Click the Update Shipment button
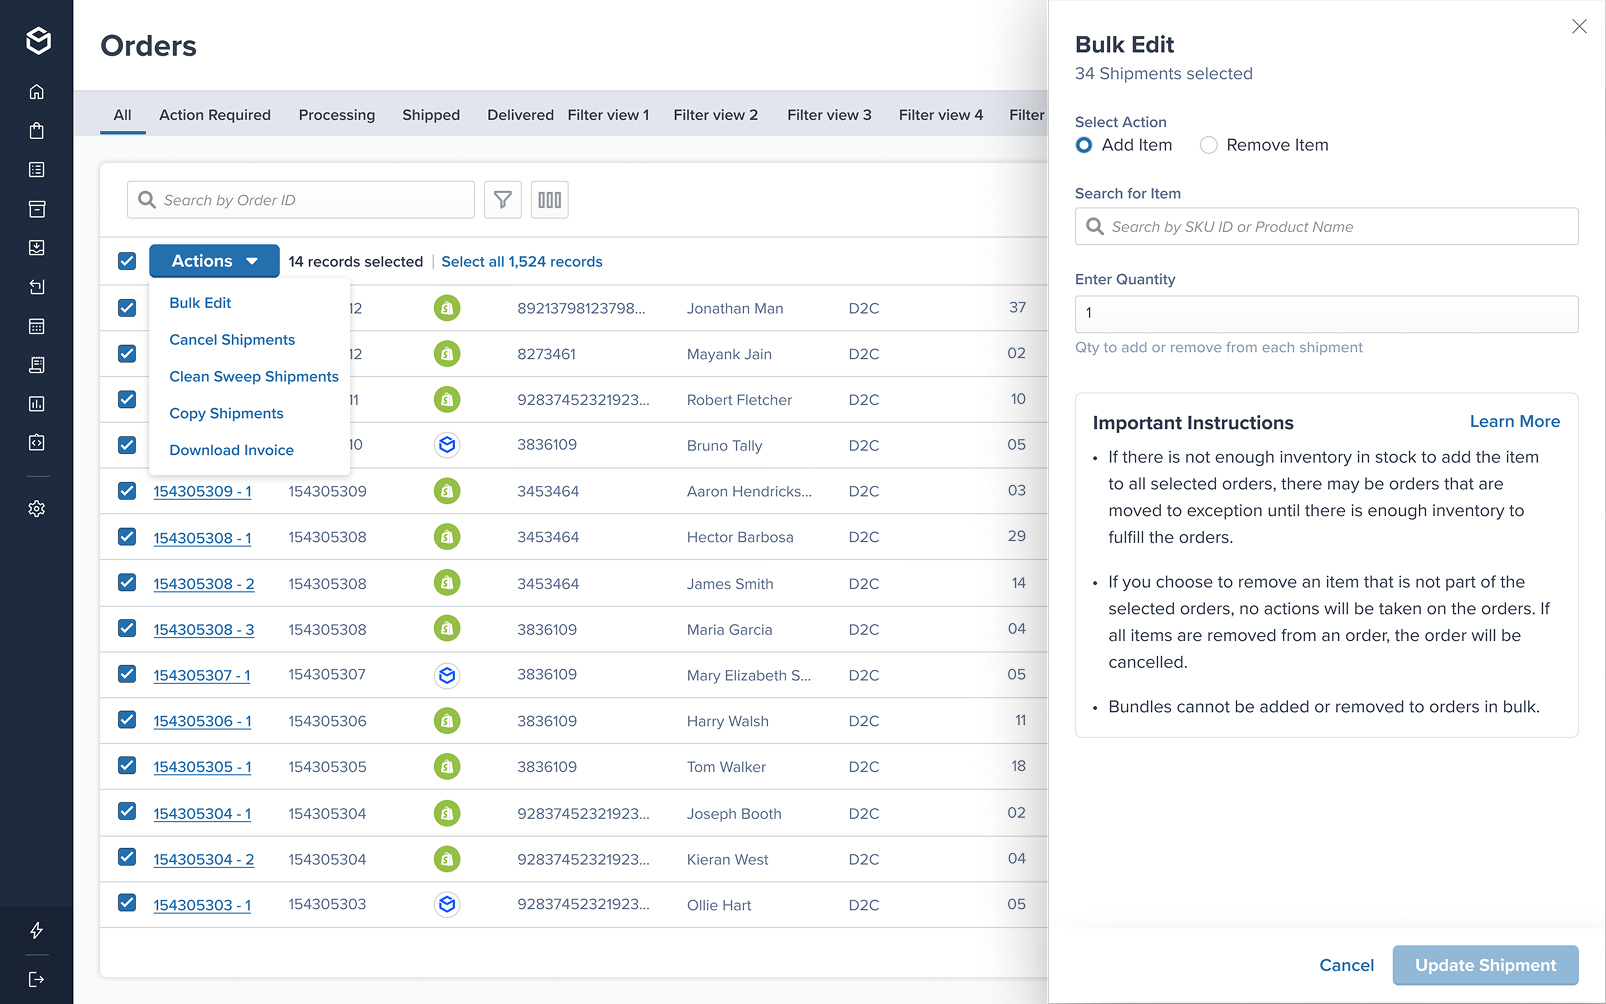This screenshot has height=1004, width=1606. pos(1486,965)
